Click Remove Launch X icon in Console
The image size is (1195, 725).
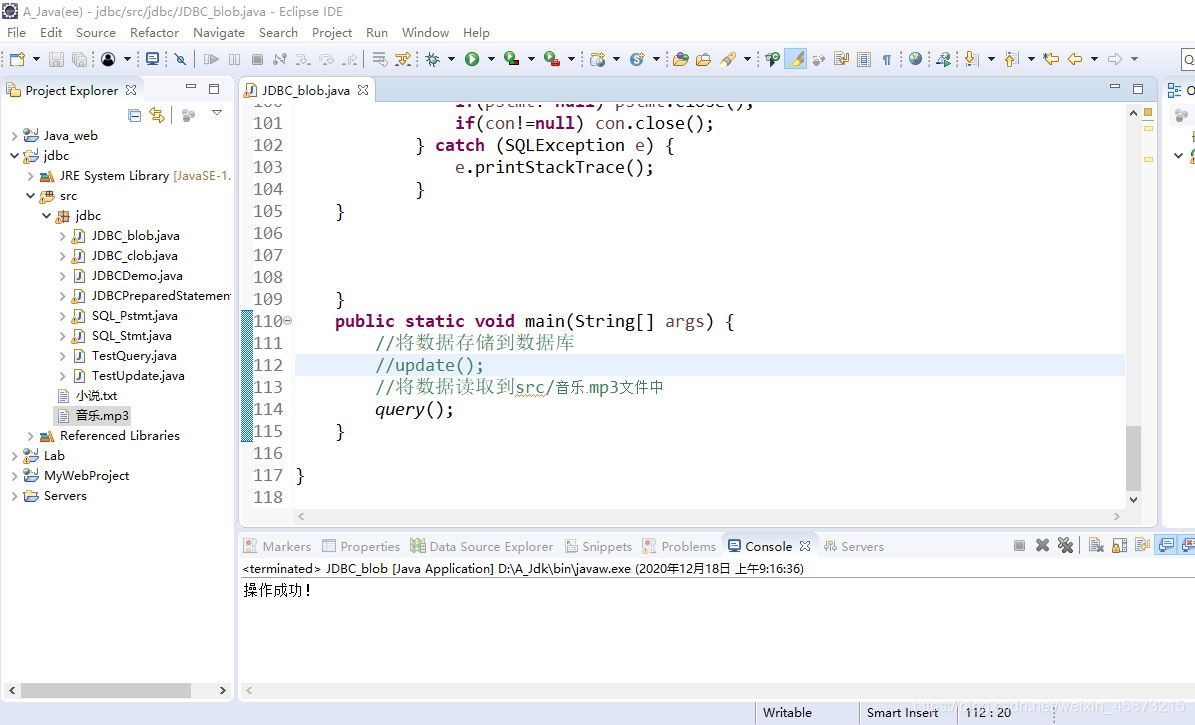click(1043, 545)
